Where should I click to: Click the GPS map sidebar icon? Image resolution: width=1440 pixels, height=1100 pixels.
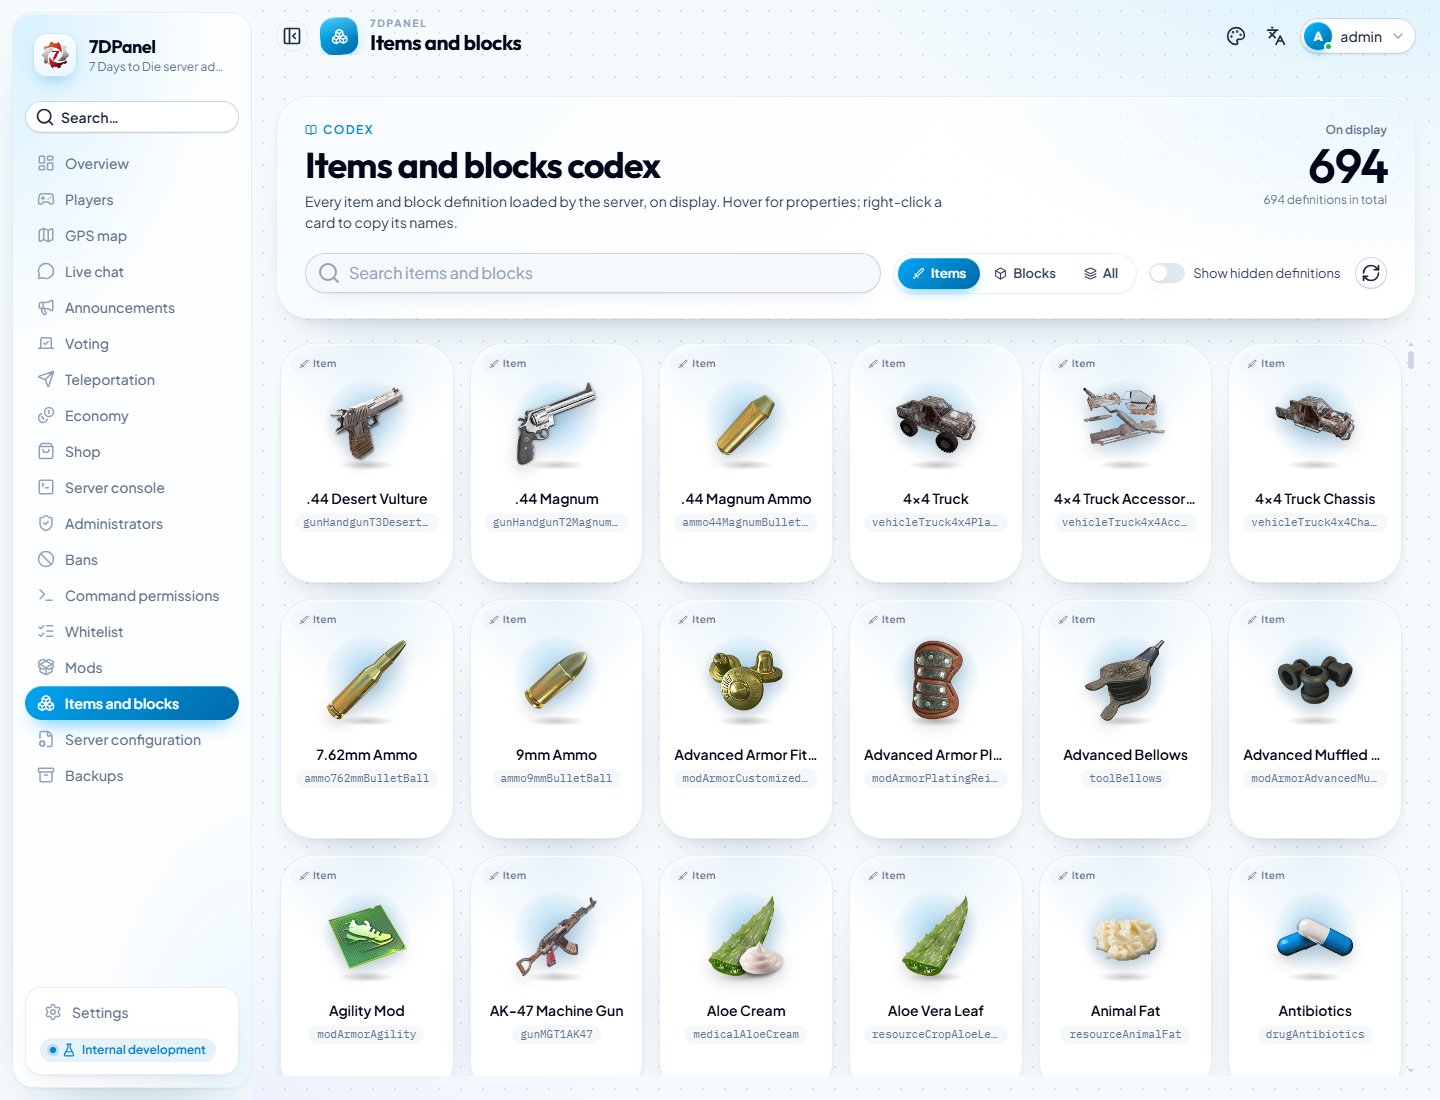click(x=46, y=235)
